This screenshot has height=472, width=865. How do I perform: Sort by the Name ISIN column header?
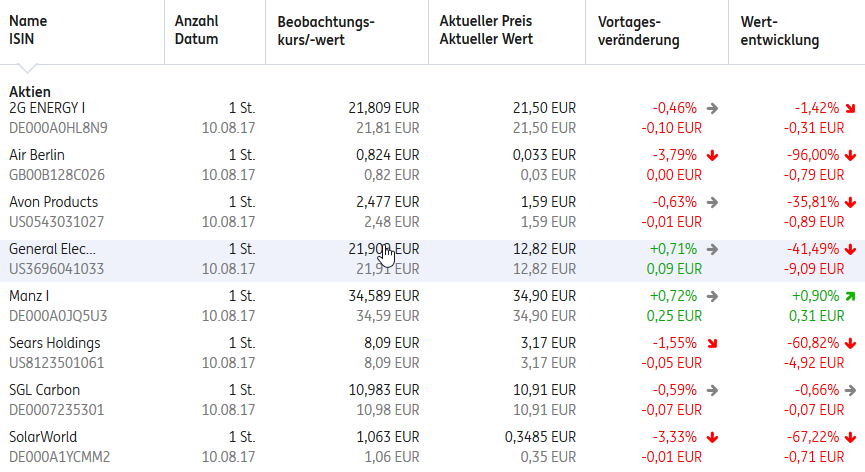[x=28, y=30]
